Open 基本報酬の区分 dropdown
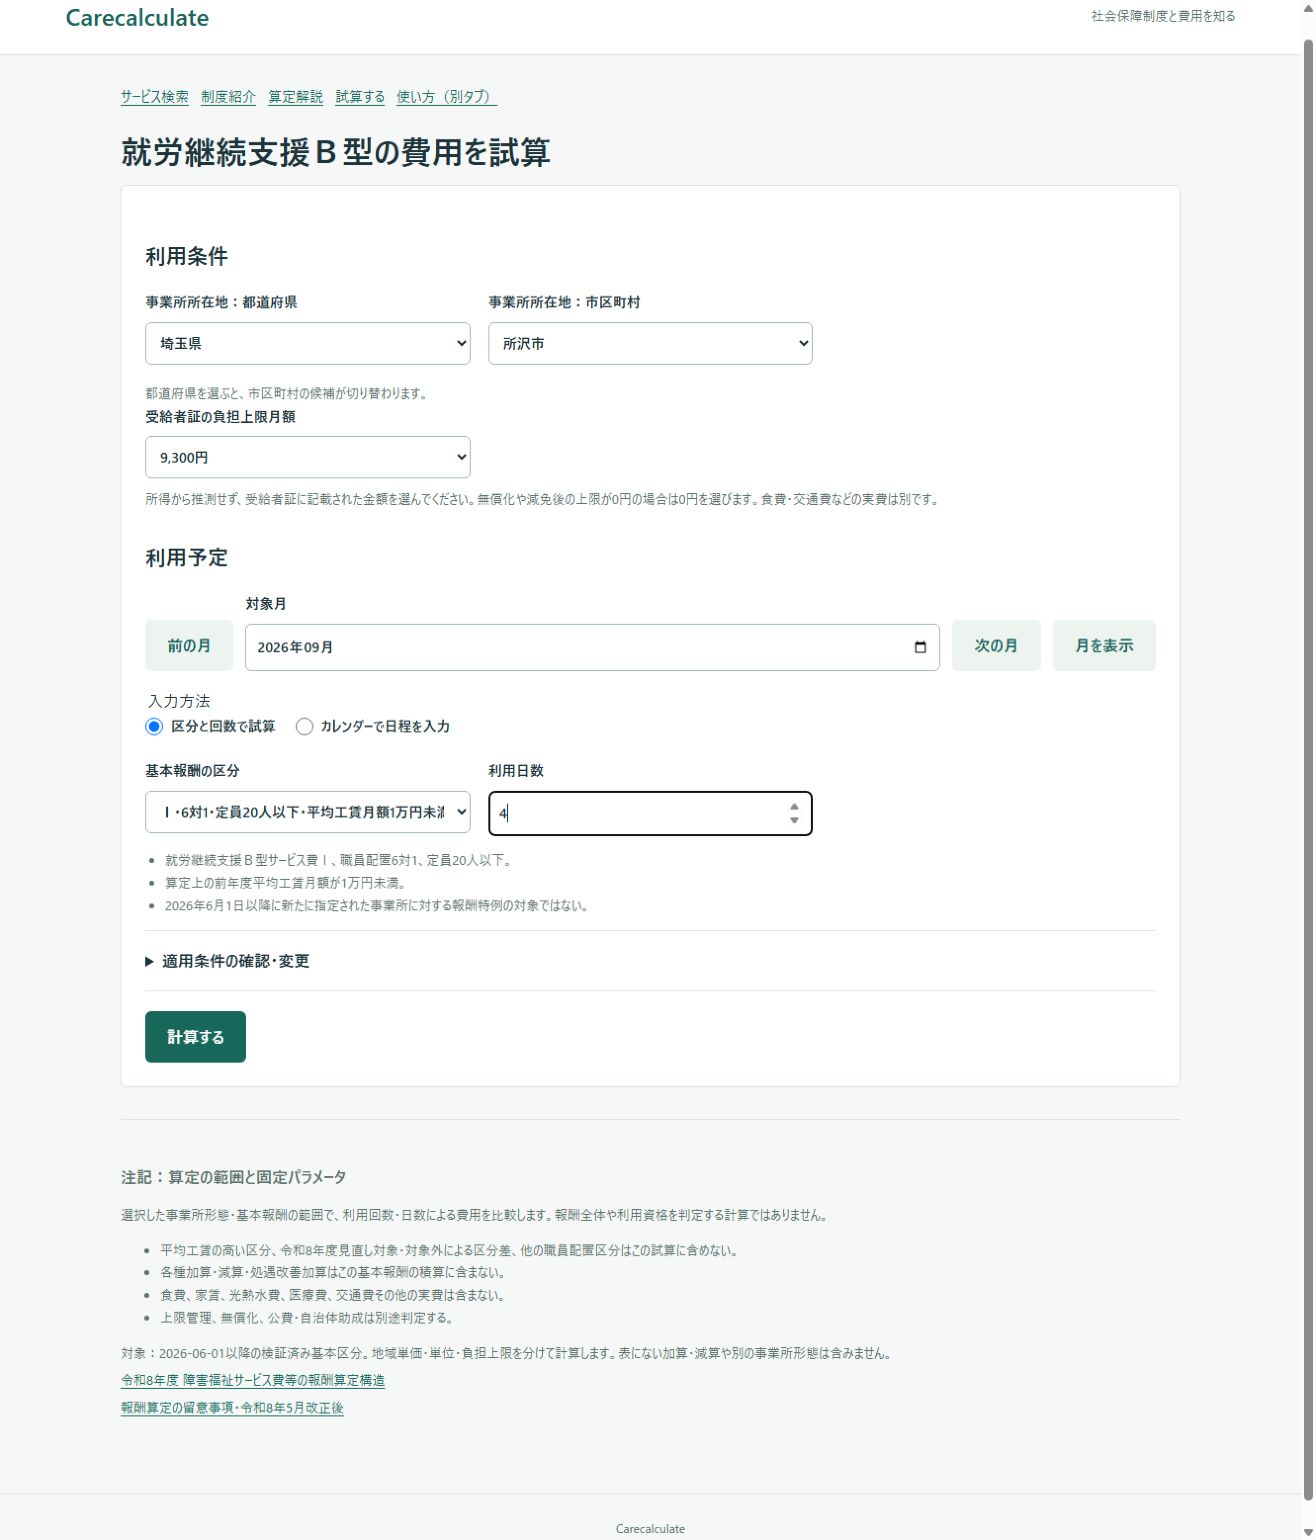 point(308,812)
